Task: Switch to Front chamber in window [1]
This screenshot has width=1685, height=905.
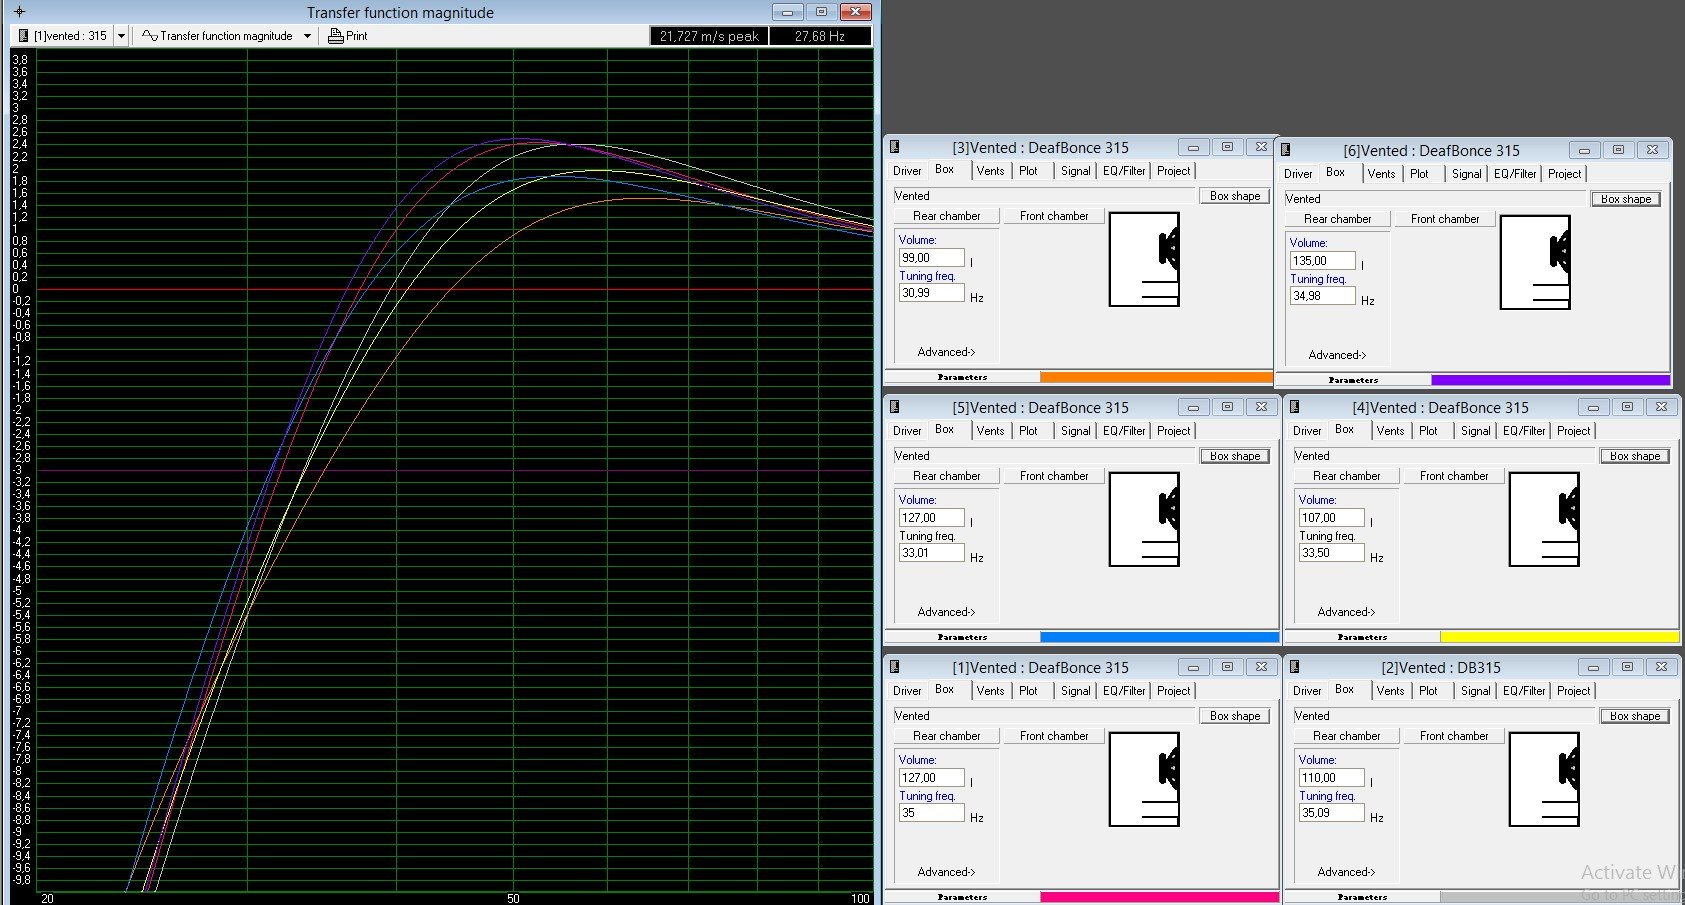Action: [x=1053, y=735]
